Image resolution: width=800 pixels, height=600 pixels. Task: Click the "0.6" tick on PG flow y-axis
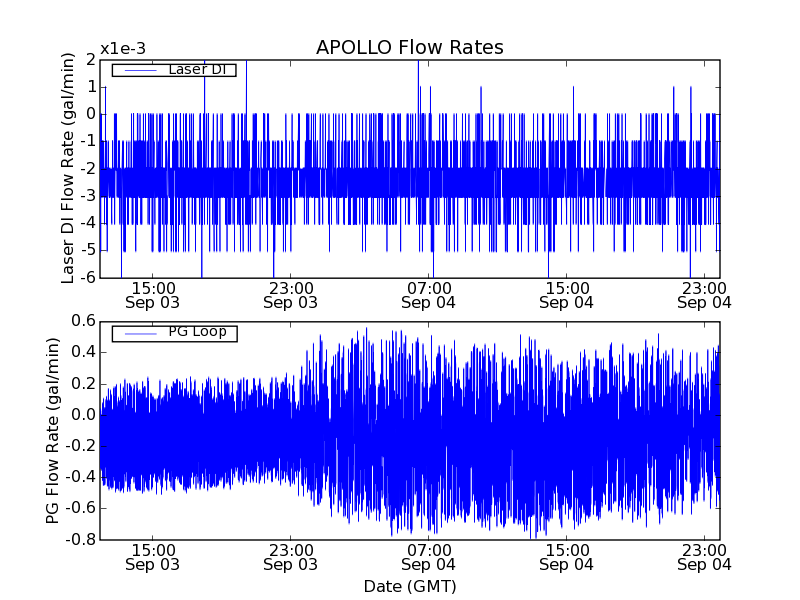coord(84,321)
